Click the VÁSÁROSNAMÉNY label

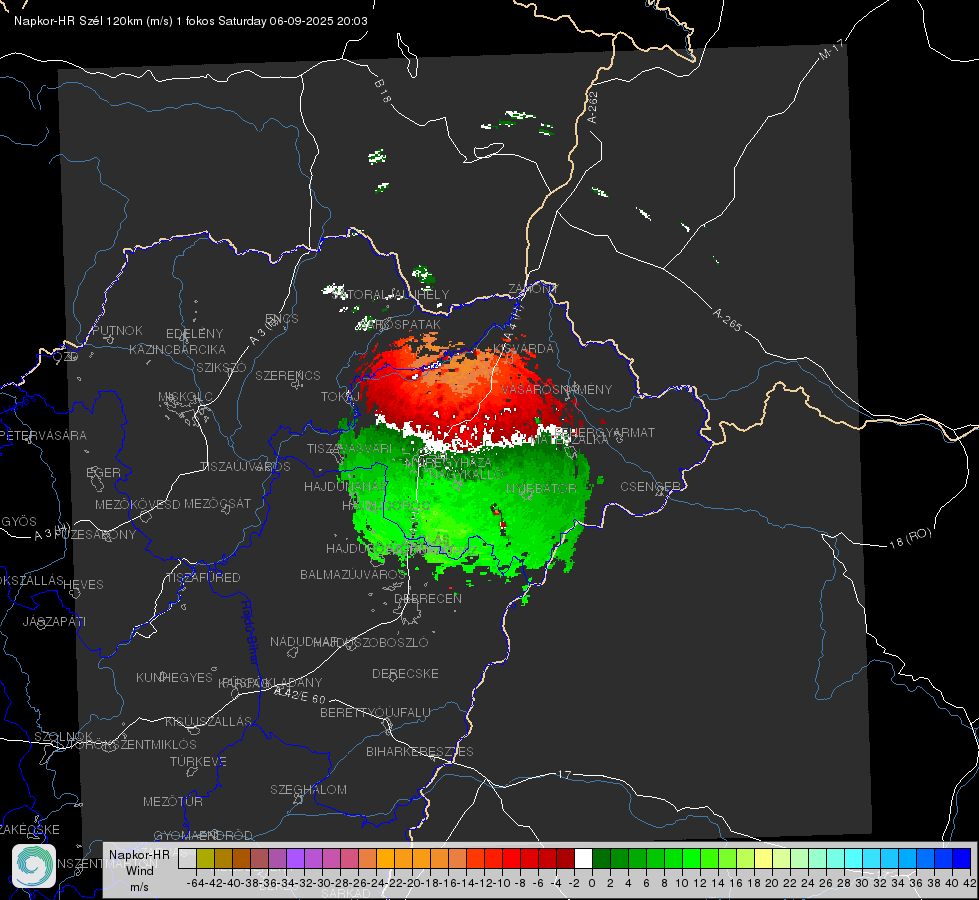[556, 389]
